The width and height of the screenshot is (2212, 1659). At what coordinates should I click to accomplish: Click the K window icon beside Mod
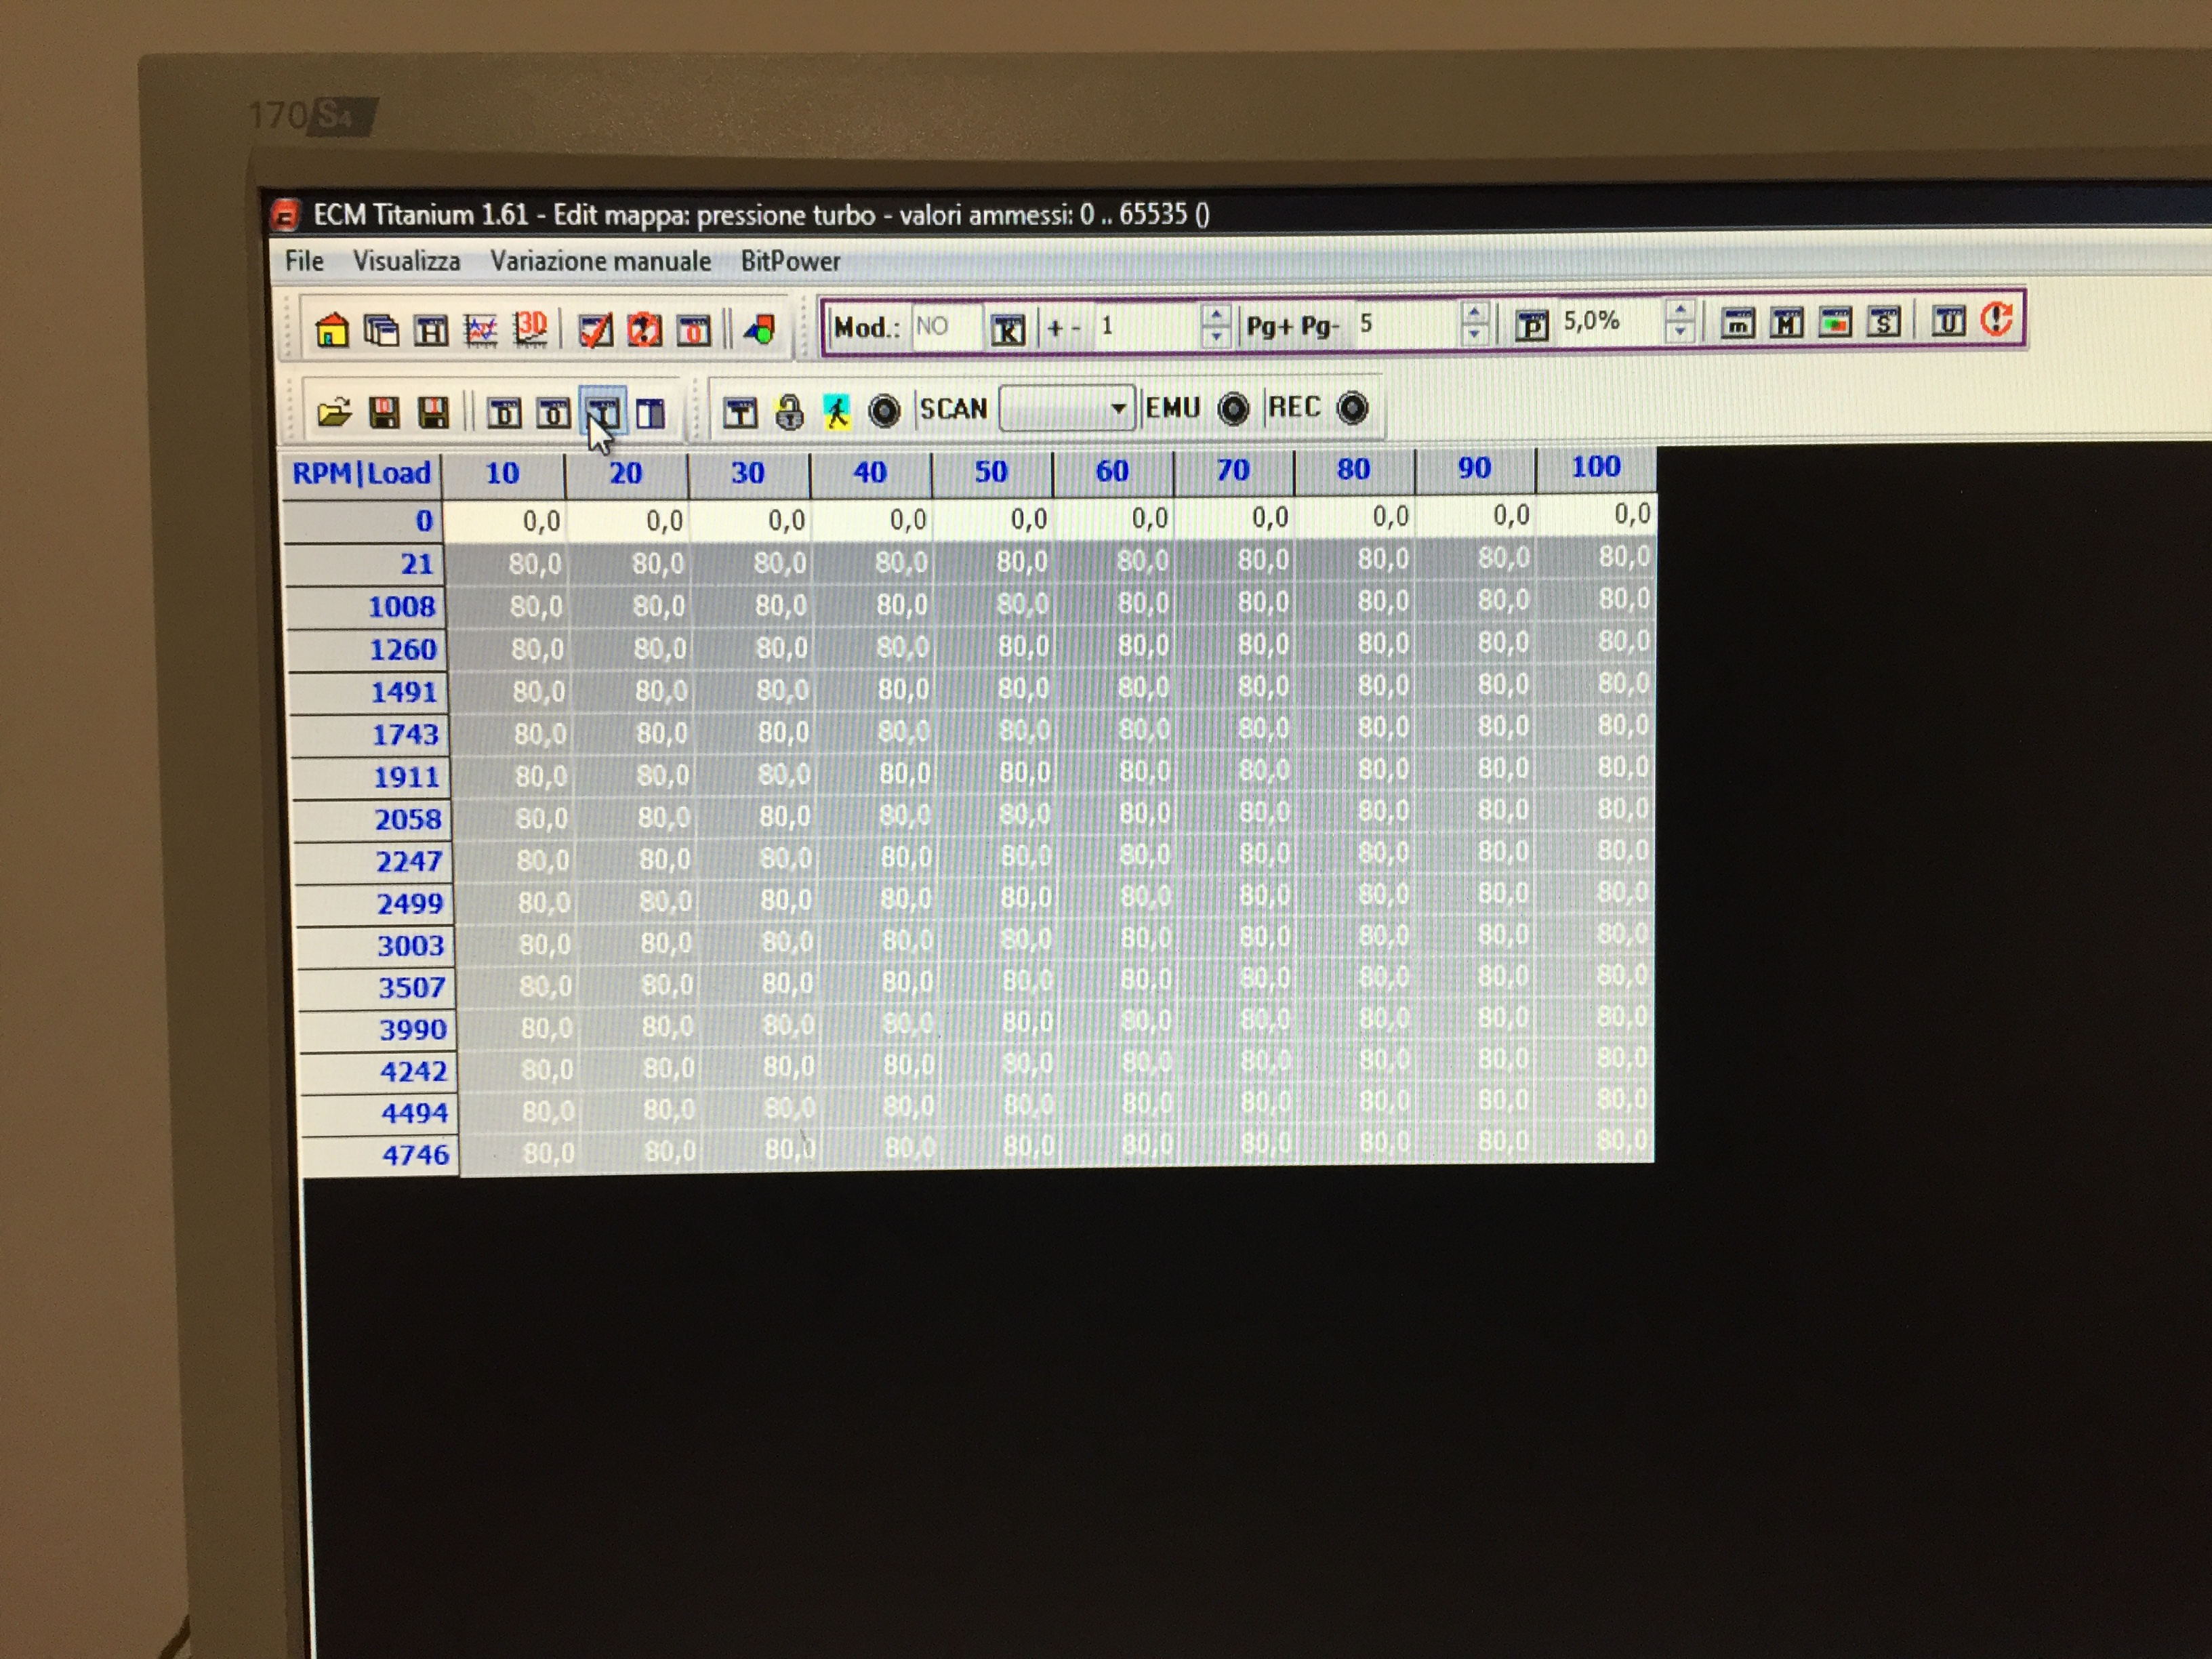pos(1007,329)
